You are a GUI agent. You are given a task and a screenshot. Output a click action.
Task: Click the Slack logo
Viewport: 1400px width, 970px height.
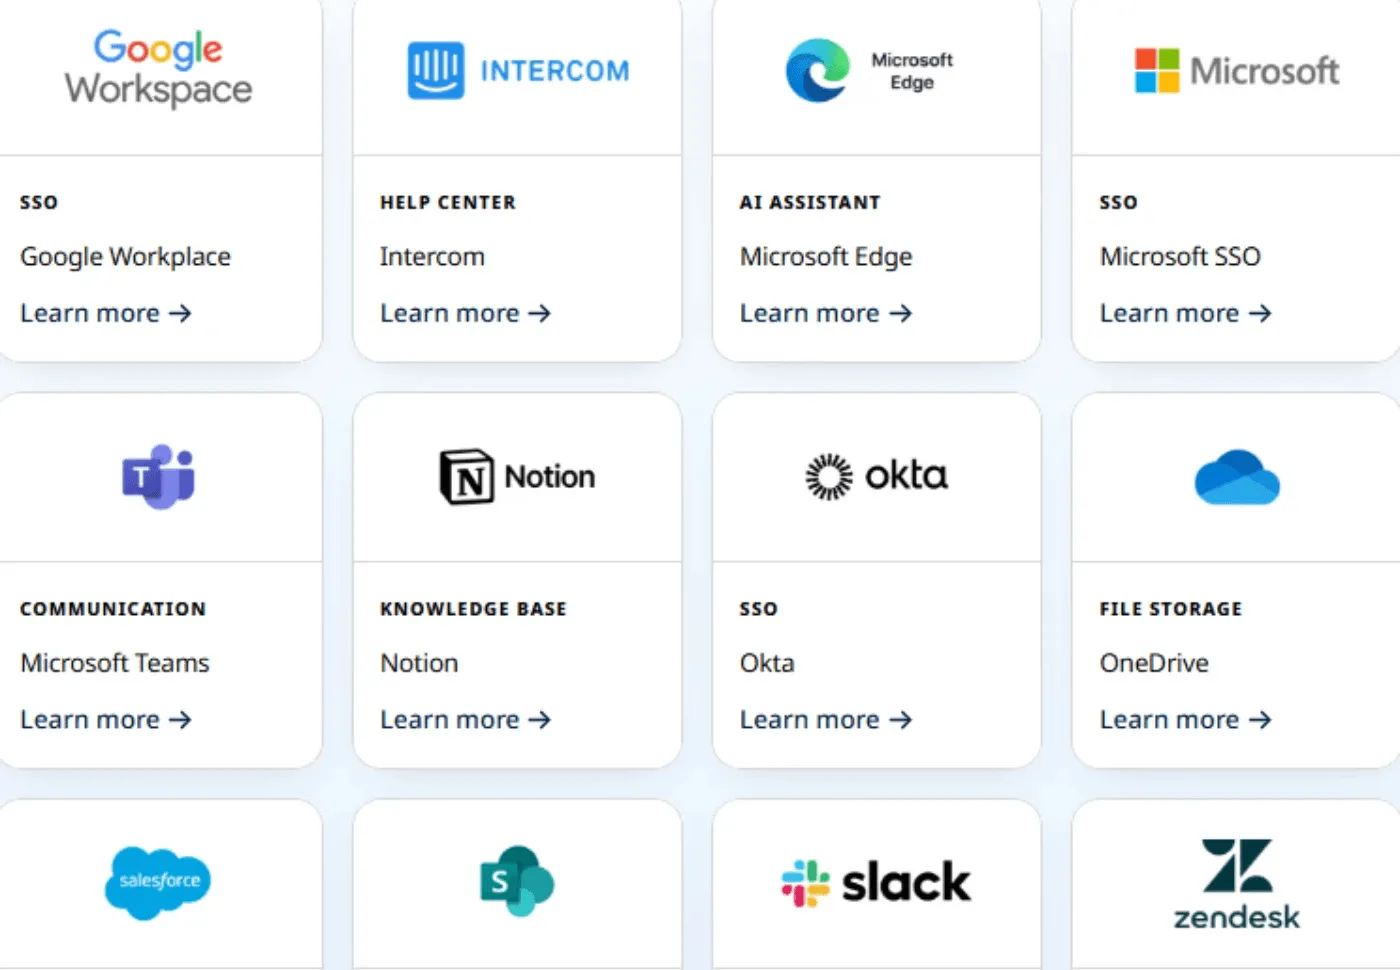tap(876, 883)
